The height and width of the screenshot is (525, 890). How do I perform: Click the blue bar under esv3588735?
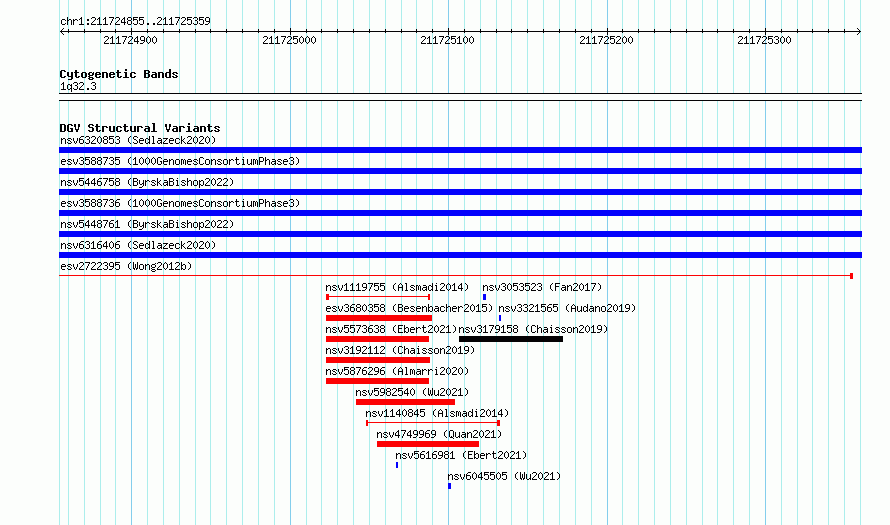(460, 171)
